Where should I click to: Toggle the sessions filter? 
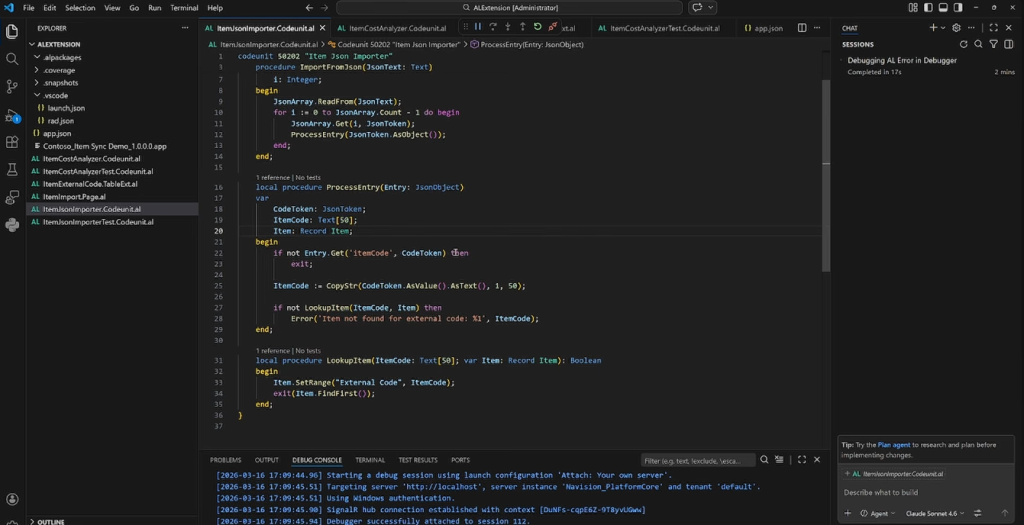coord(993,44)
